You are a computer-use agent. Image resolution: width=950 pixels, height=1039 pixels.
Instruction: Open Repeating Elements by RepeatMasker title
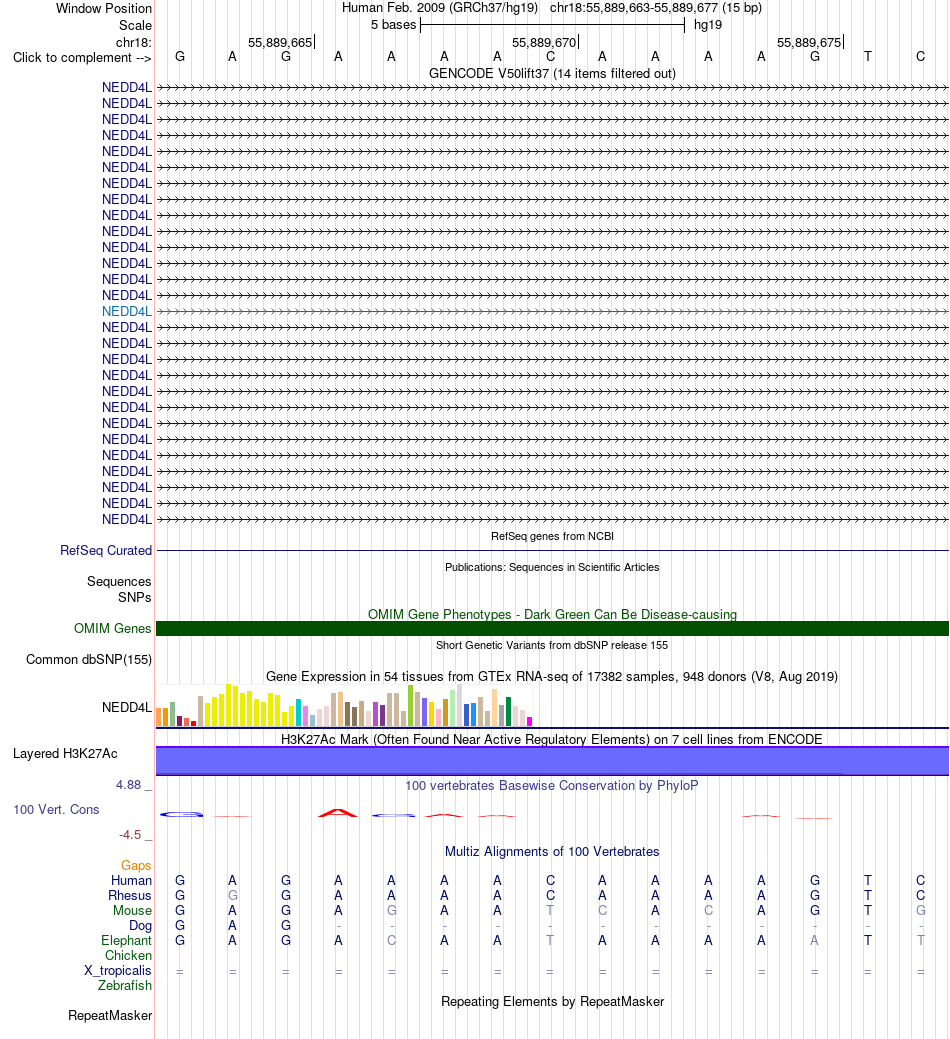coord(552,1002)
